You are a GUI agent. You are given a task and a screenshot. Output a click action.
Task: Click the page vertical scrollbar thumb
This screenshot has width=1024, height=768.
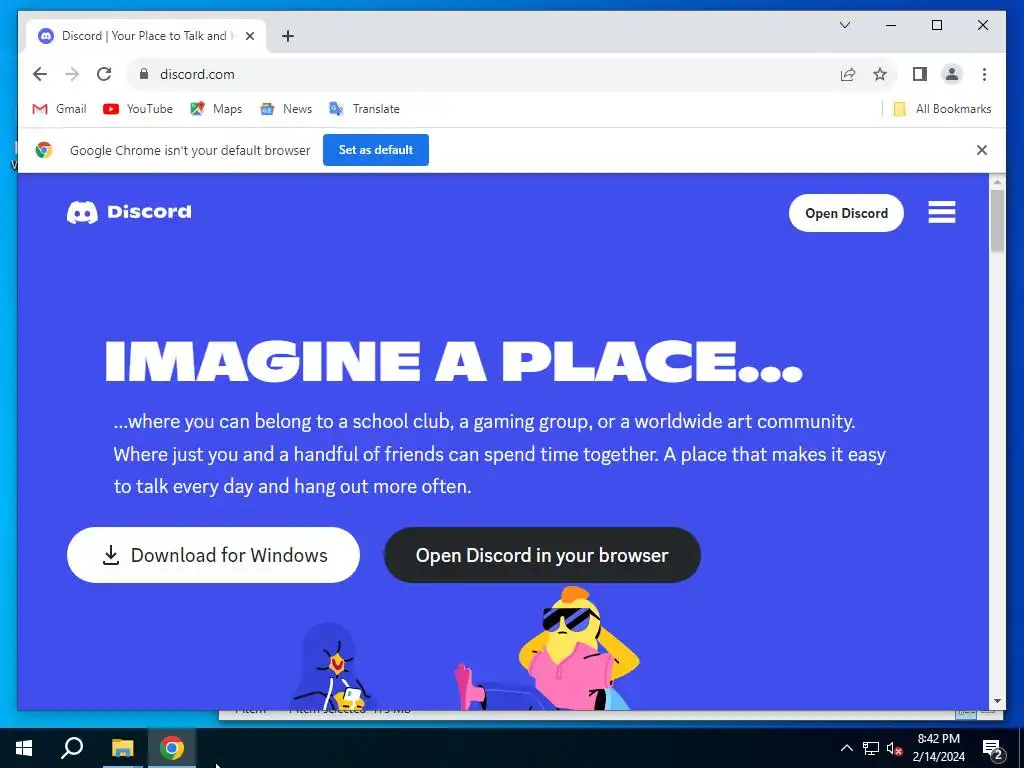(997, 221)
